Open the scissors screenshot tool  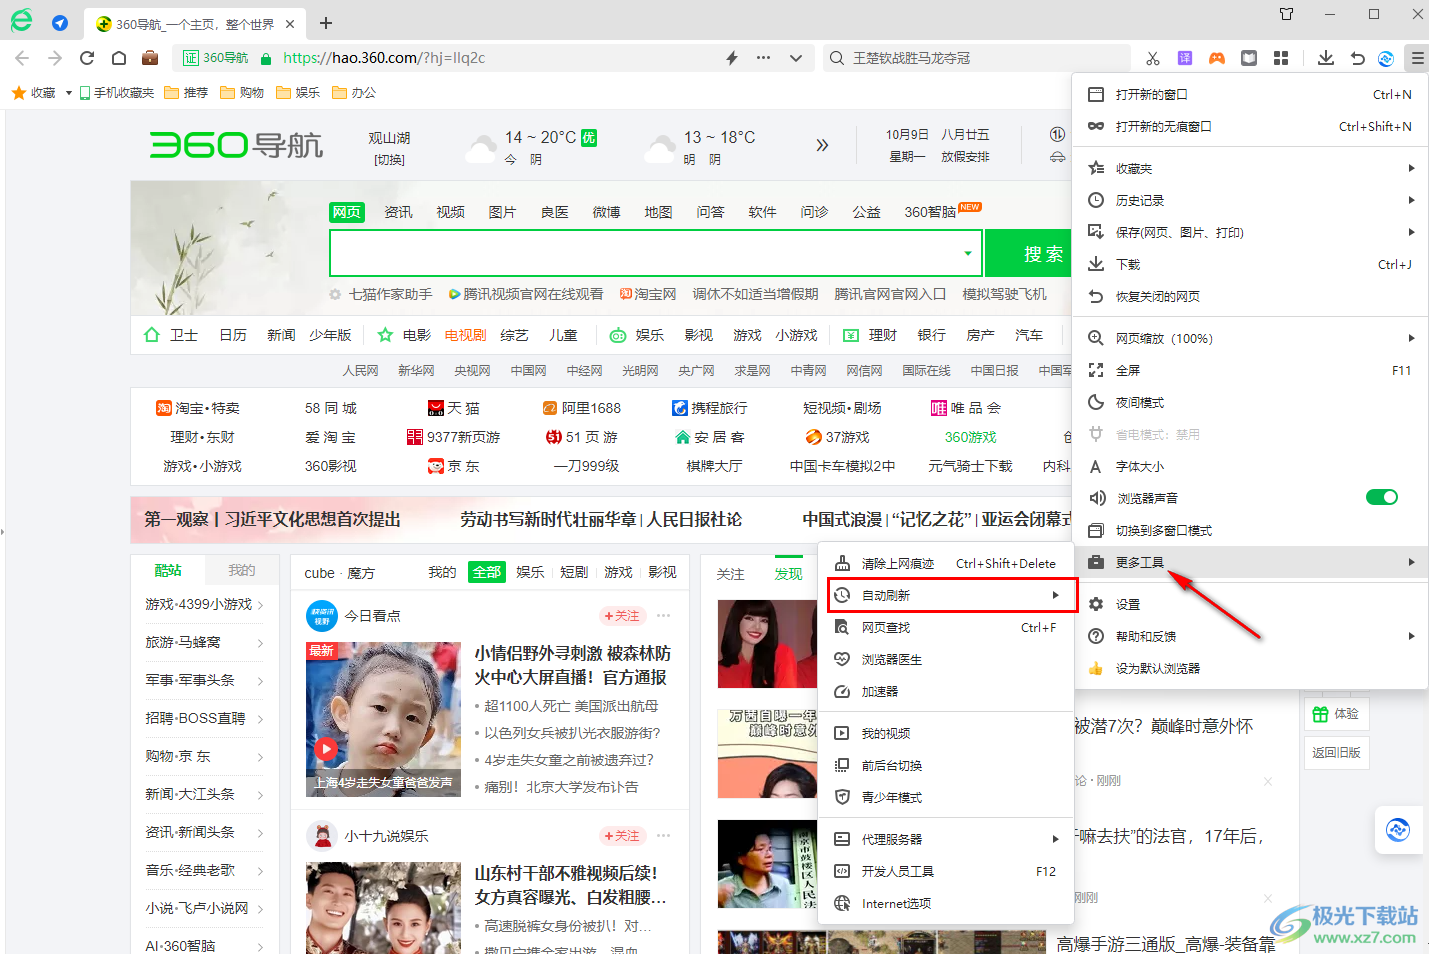1153,58
